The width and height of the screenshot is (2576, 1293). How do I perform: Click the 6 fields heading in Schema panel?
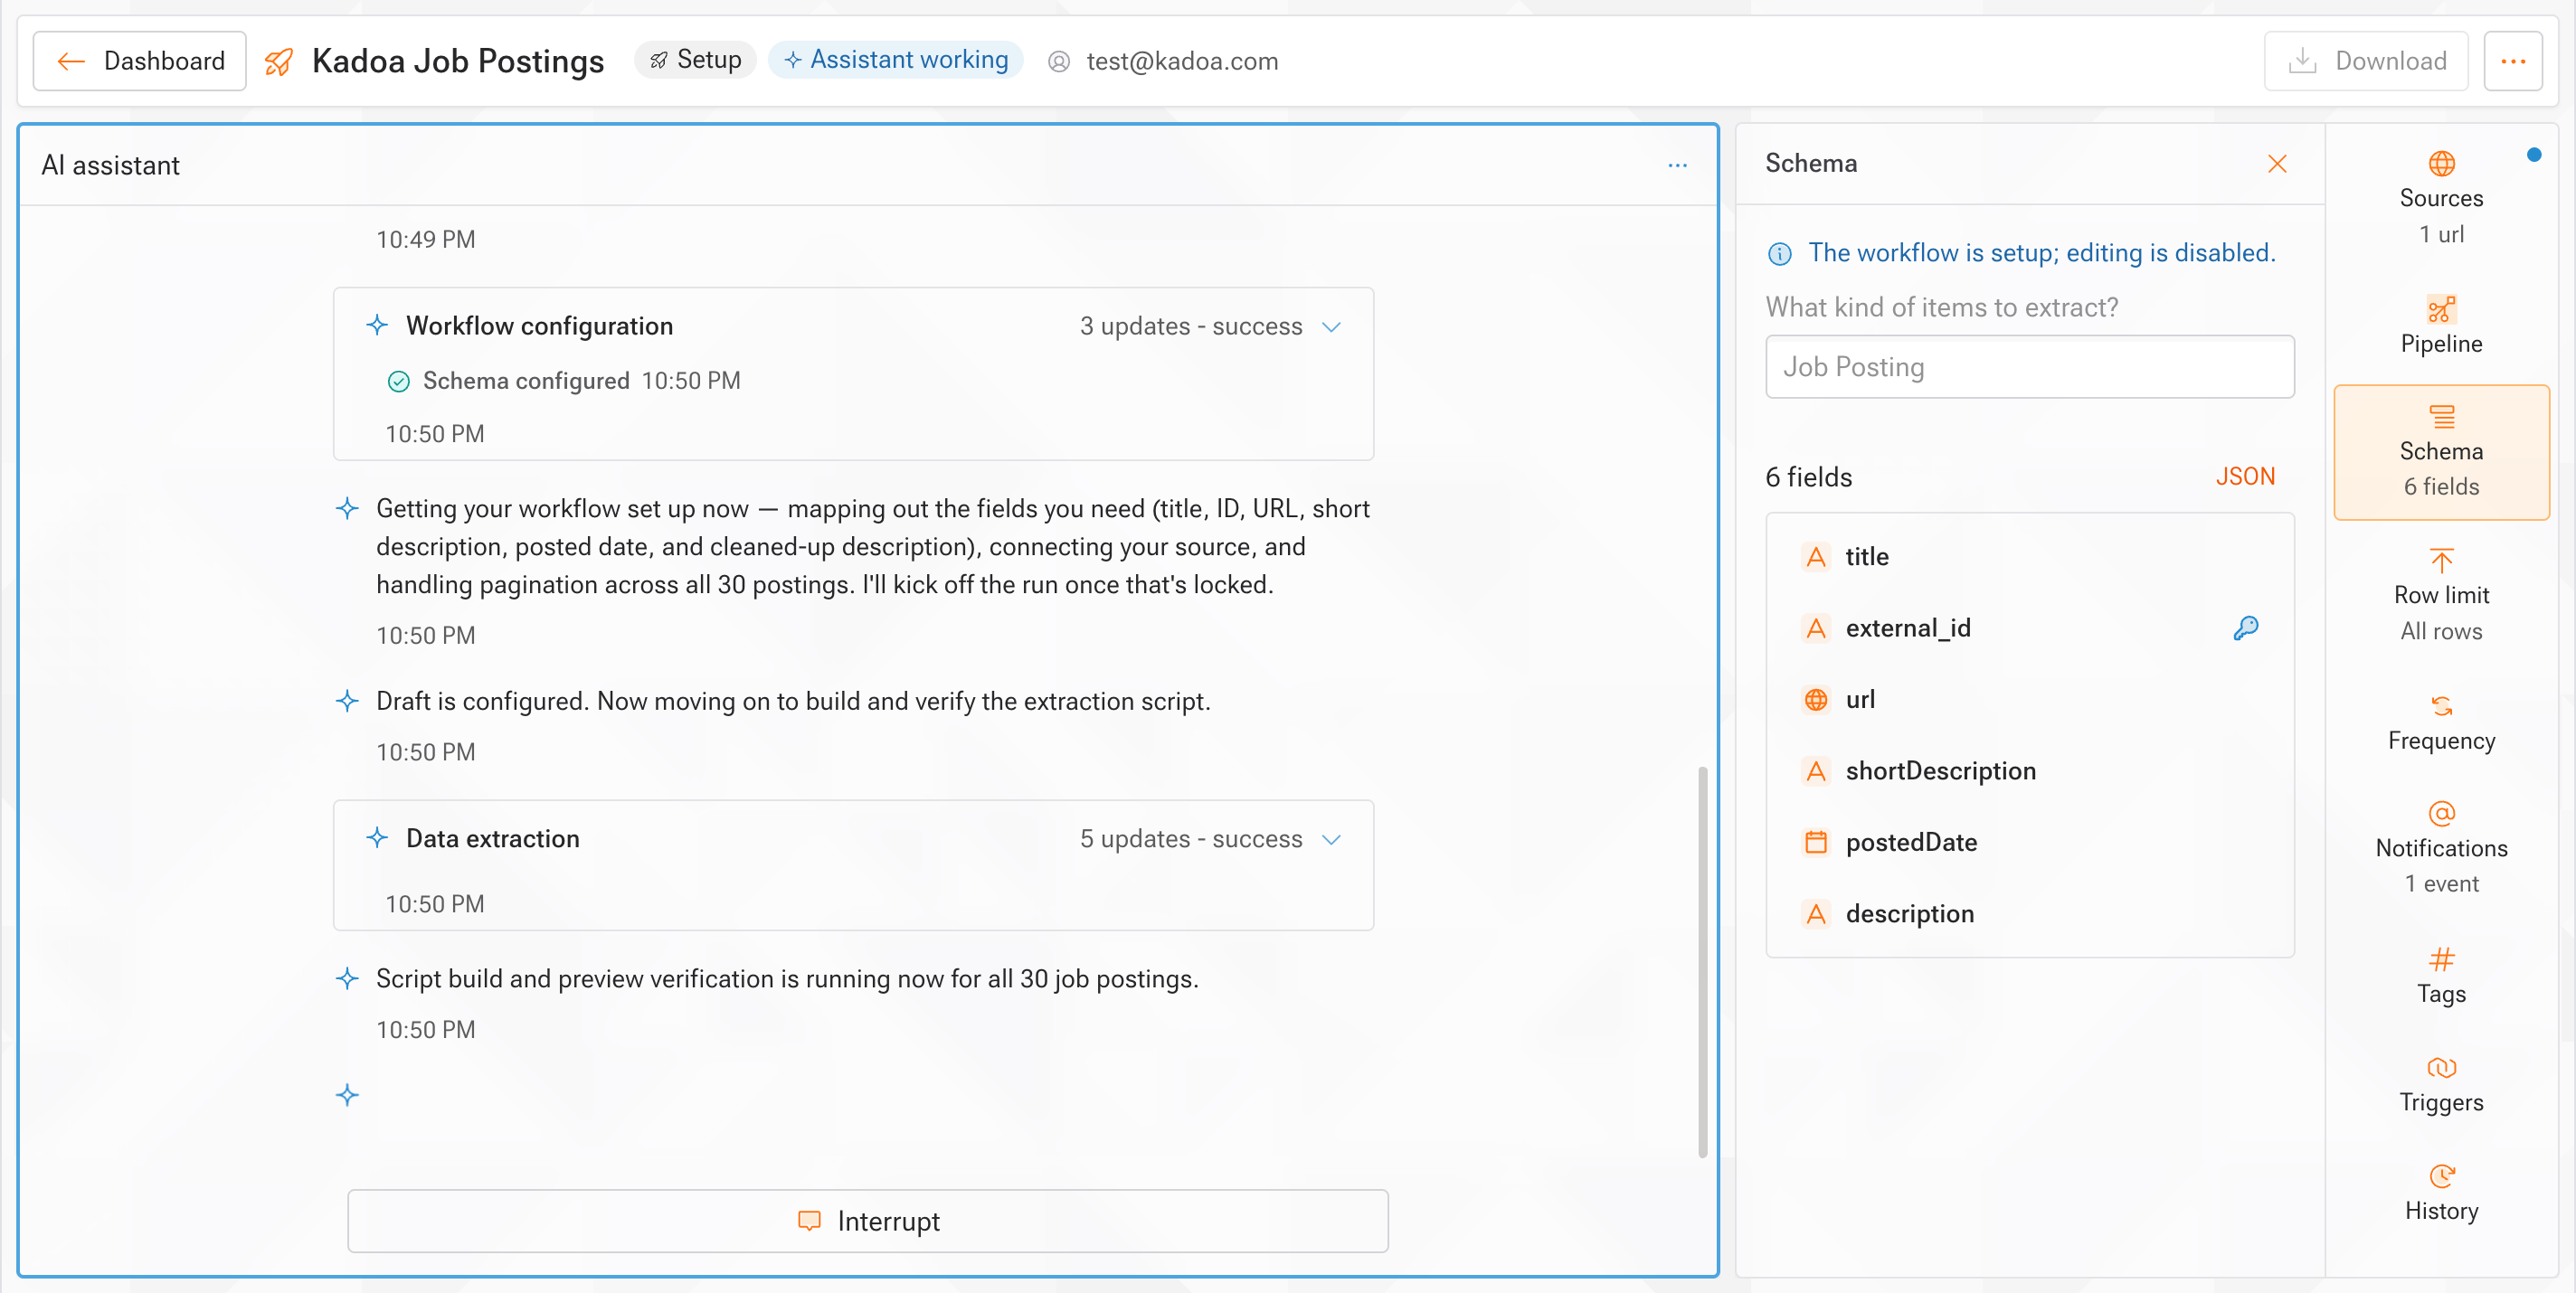tap(1809, 478)
